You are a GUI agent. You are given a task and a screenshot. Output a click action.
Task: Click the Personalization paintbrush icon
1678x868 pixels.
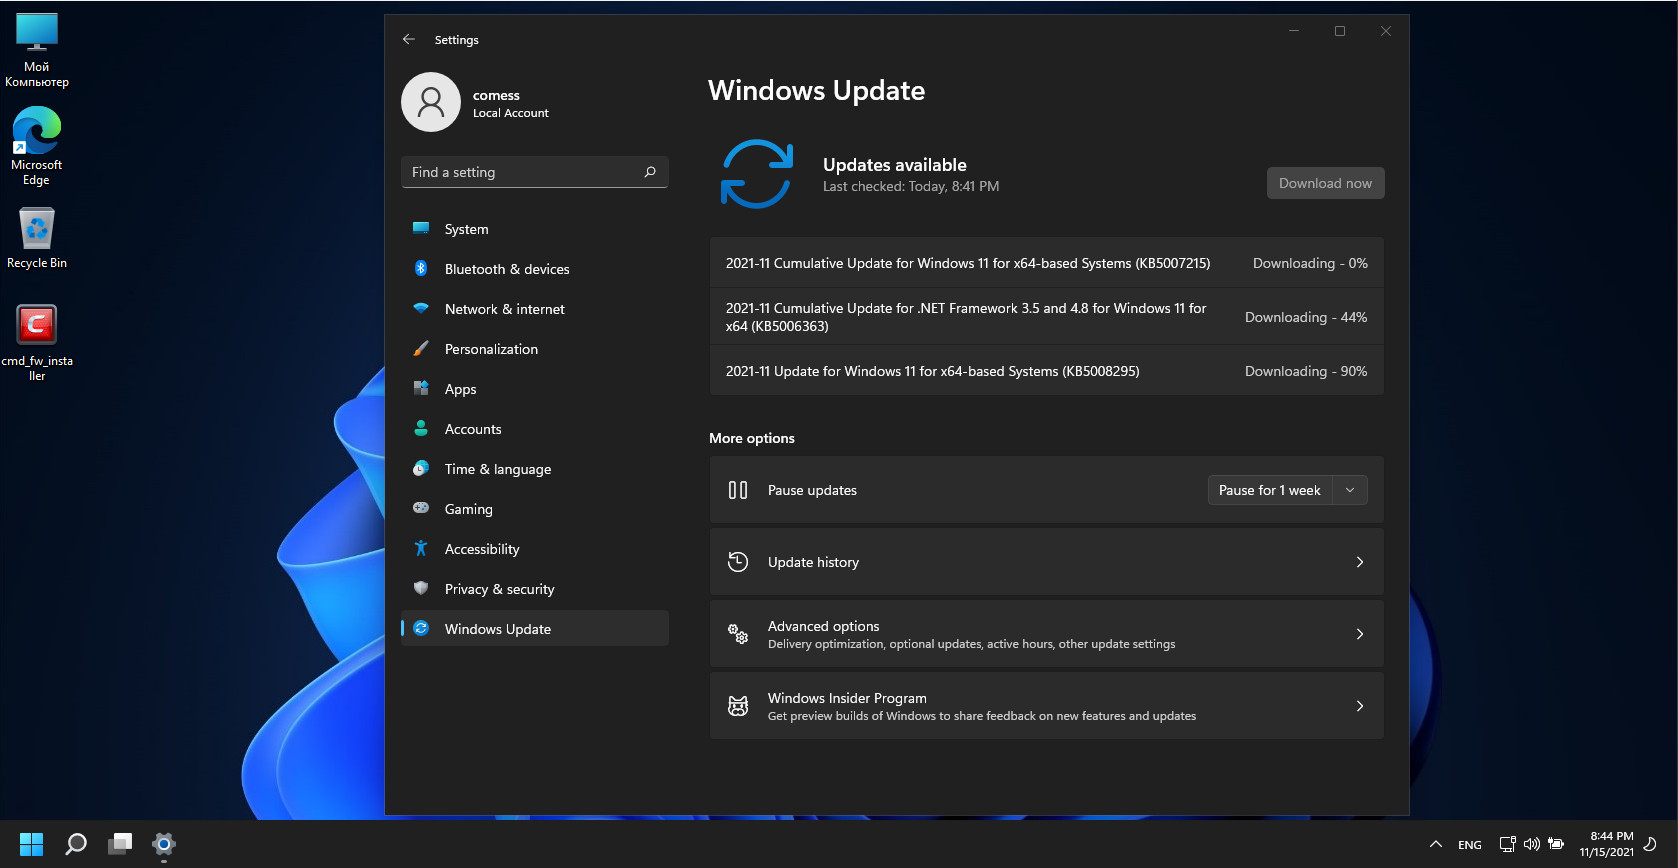tap(421, 348)
